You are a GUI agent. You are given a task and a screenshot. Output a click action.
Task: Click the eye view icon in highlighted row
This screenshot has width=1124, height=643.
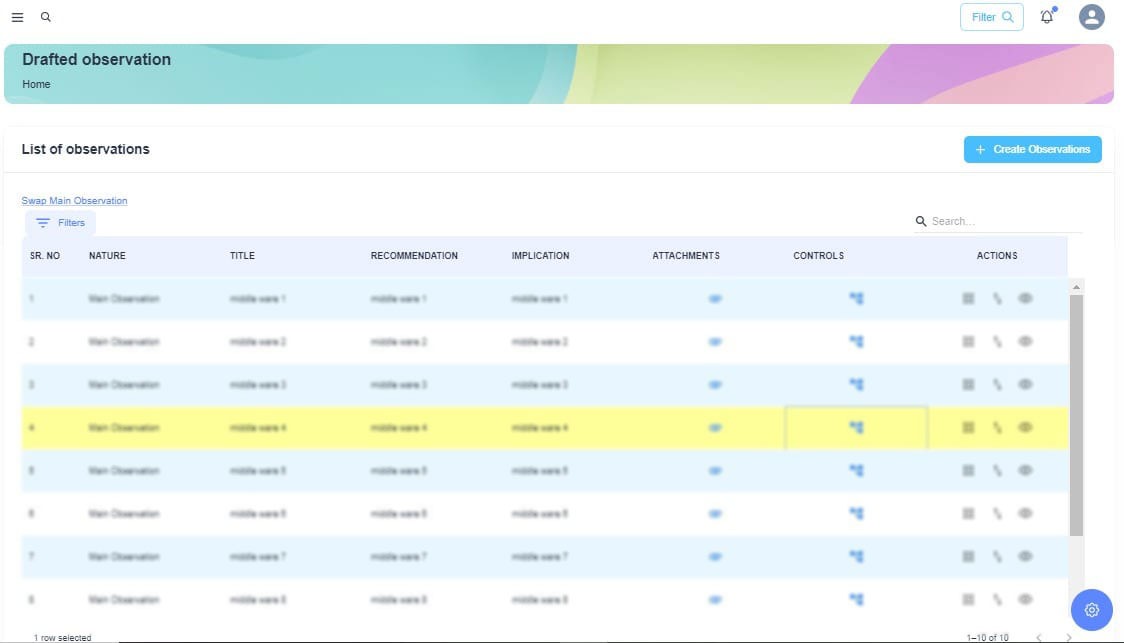[x=1025, y=427]
